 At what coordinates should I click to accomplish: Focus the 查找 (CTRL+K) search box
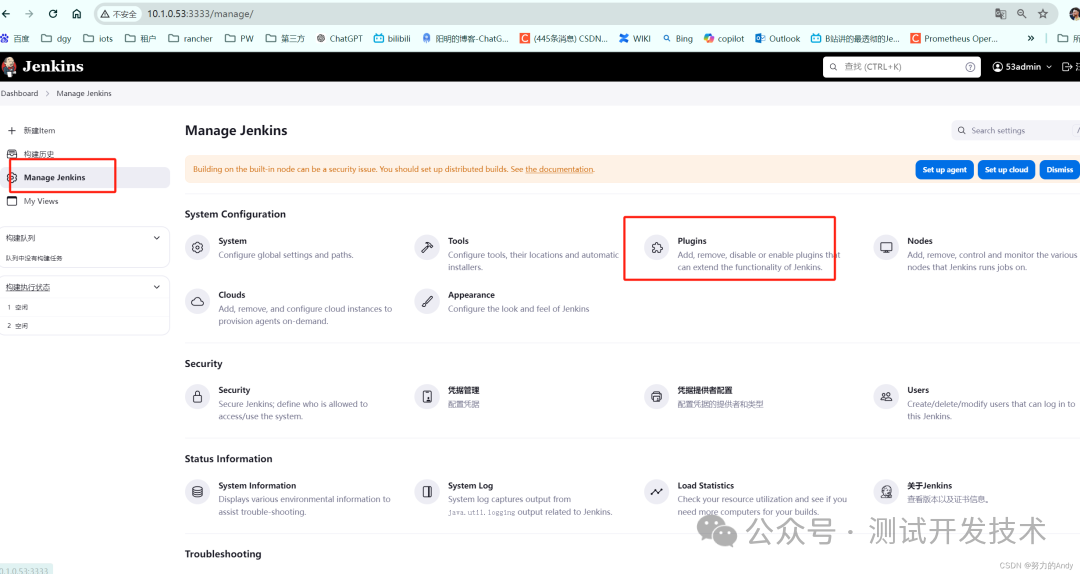coord(902,67)
